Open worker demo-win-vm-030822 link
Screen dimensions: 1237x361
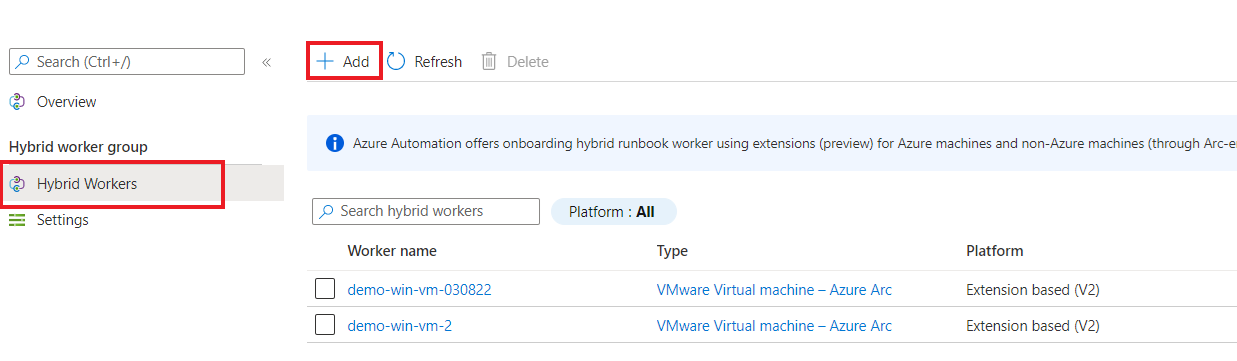tap(419, 290)
